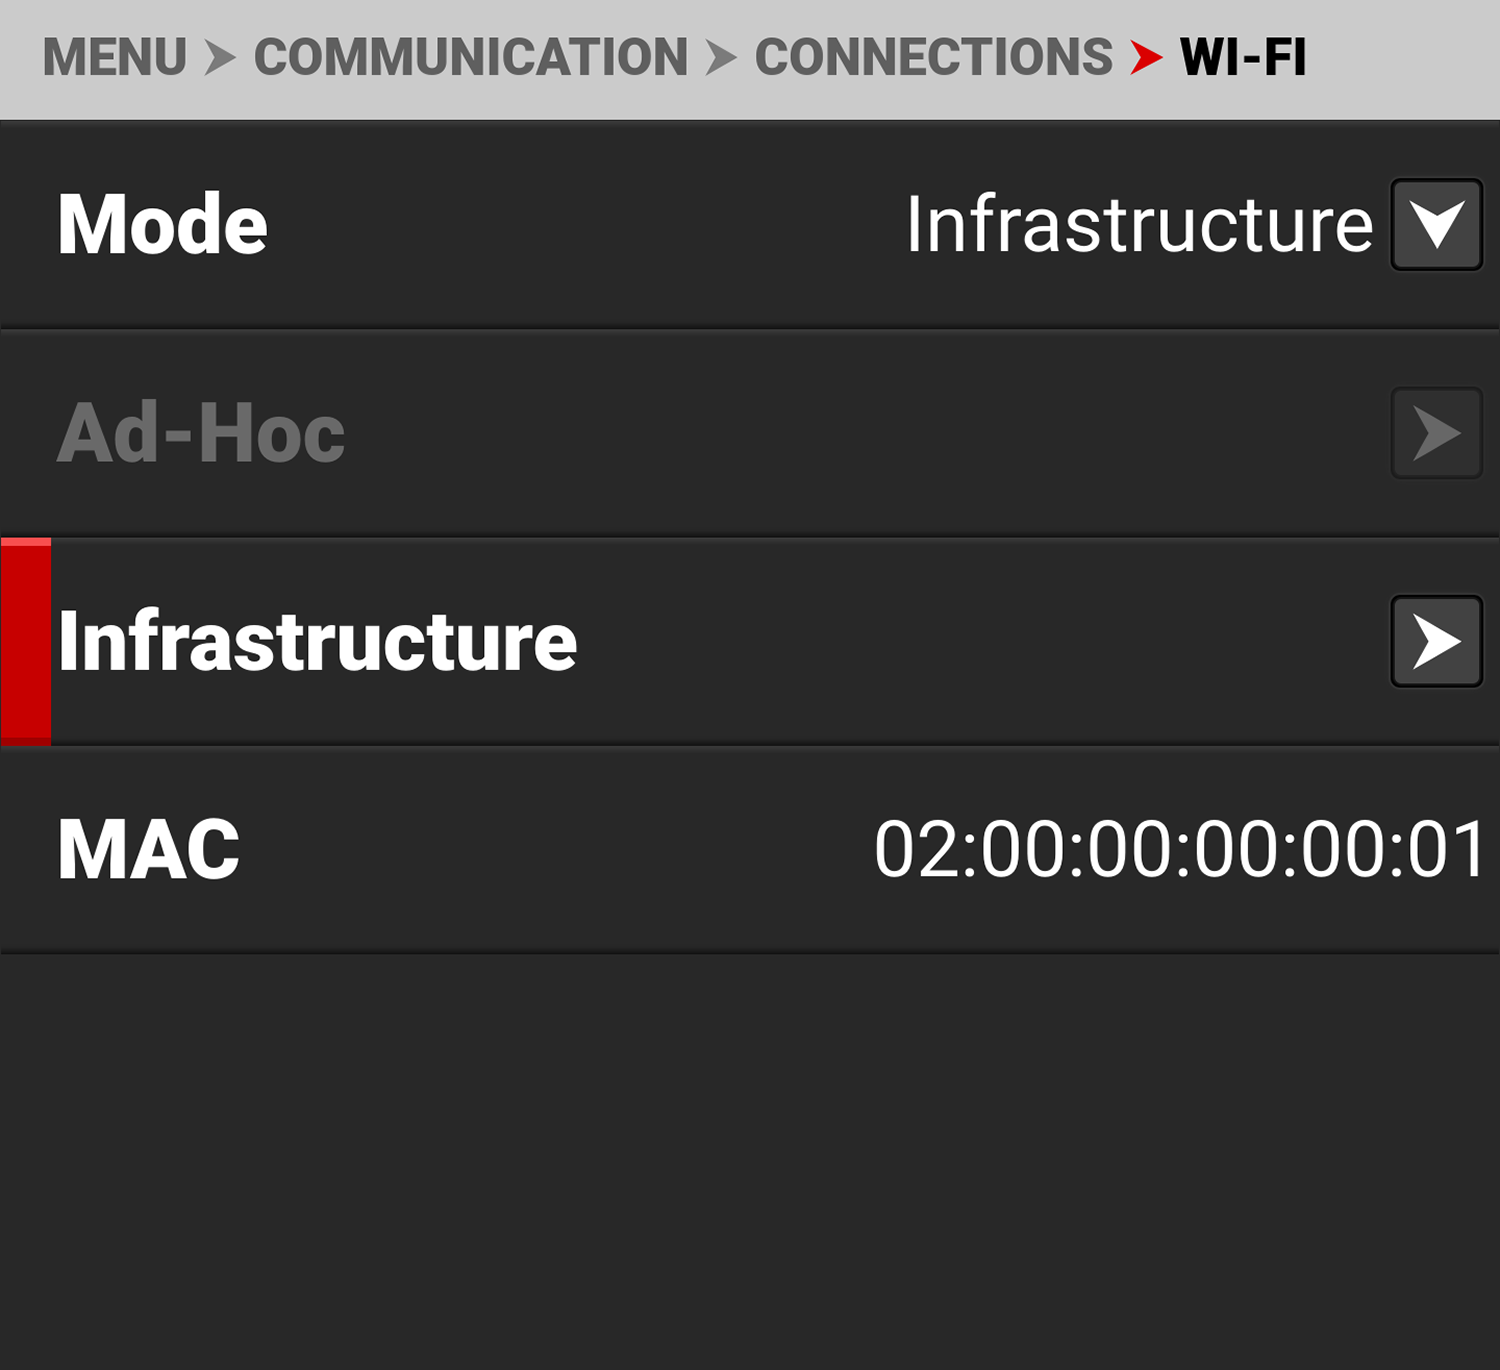Screen dimensions: 1500x1370
Task: Open Infrastructure settings with its arrow button
Action: coord(1436,641)
